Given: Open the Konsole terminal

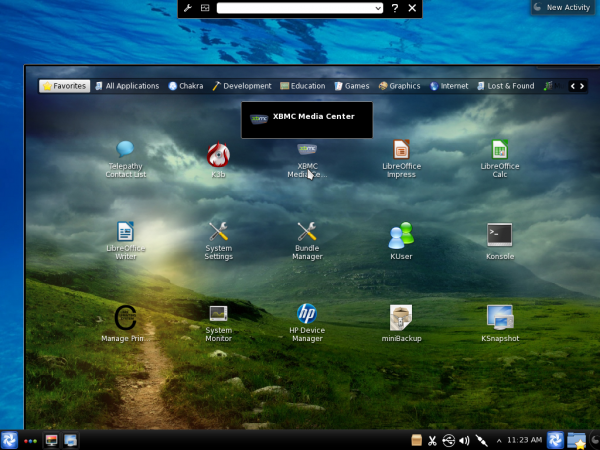Looking at the screenshot, I should click(500, 241).
